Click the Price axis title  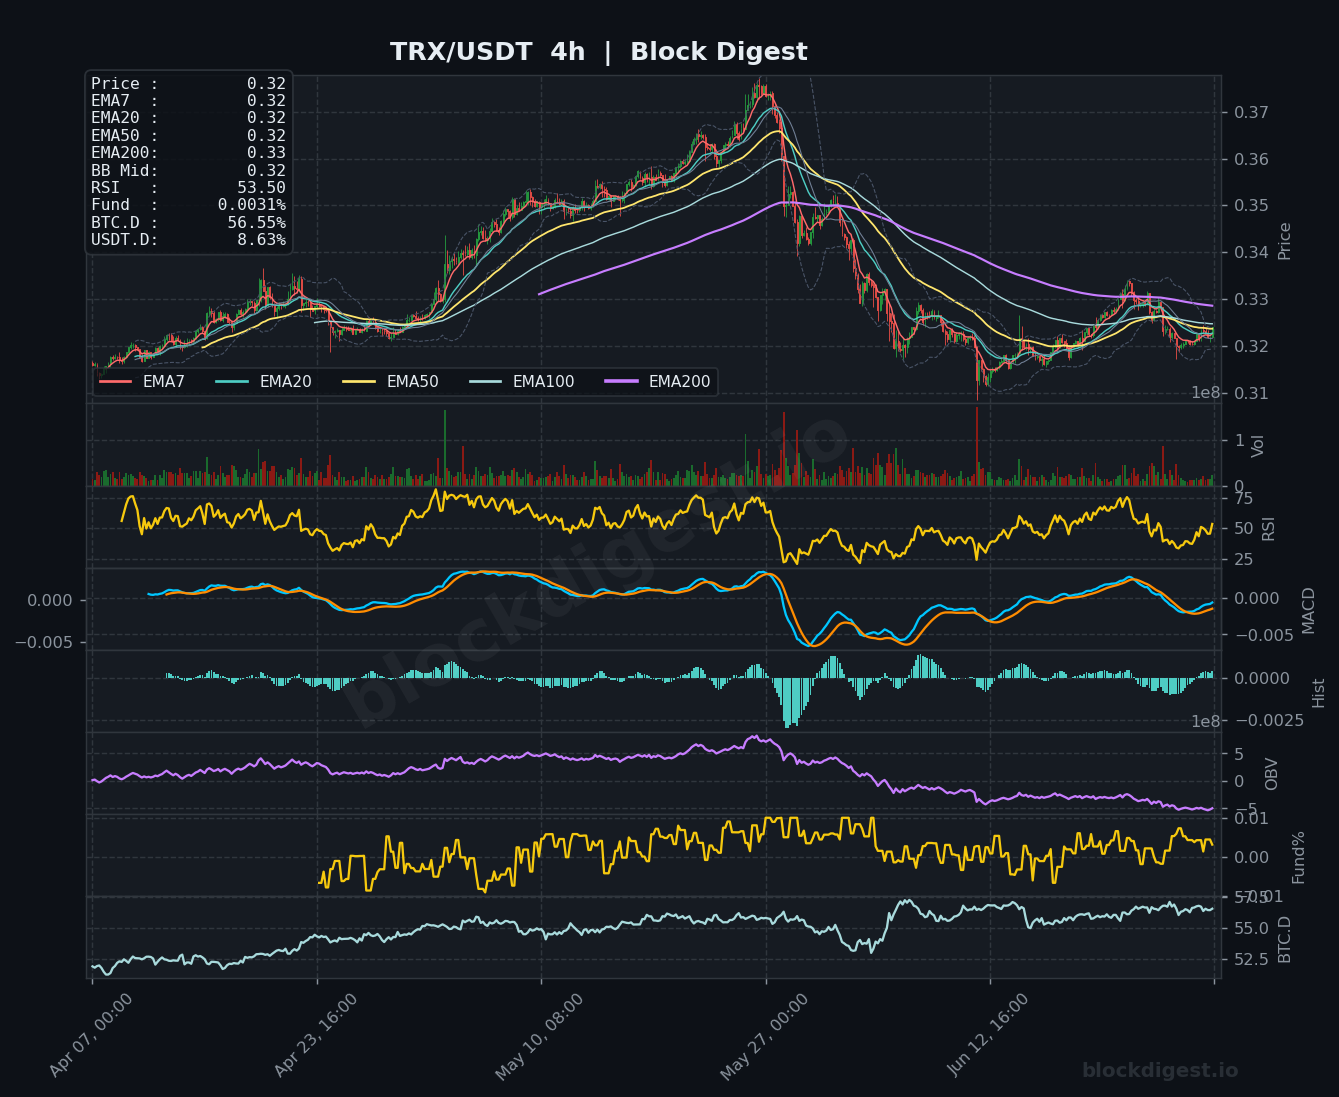pyautogui.click(x=1285, y=241)
